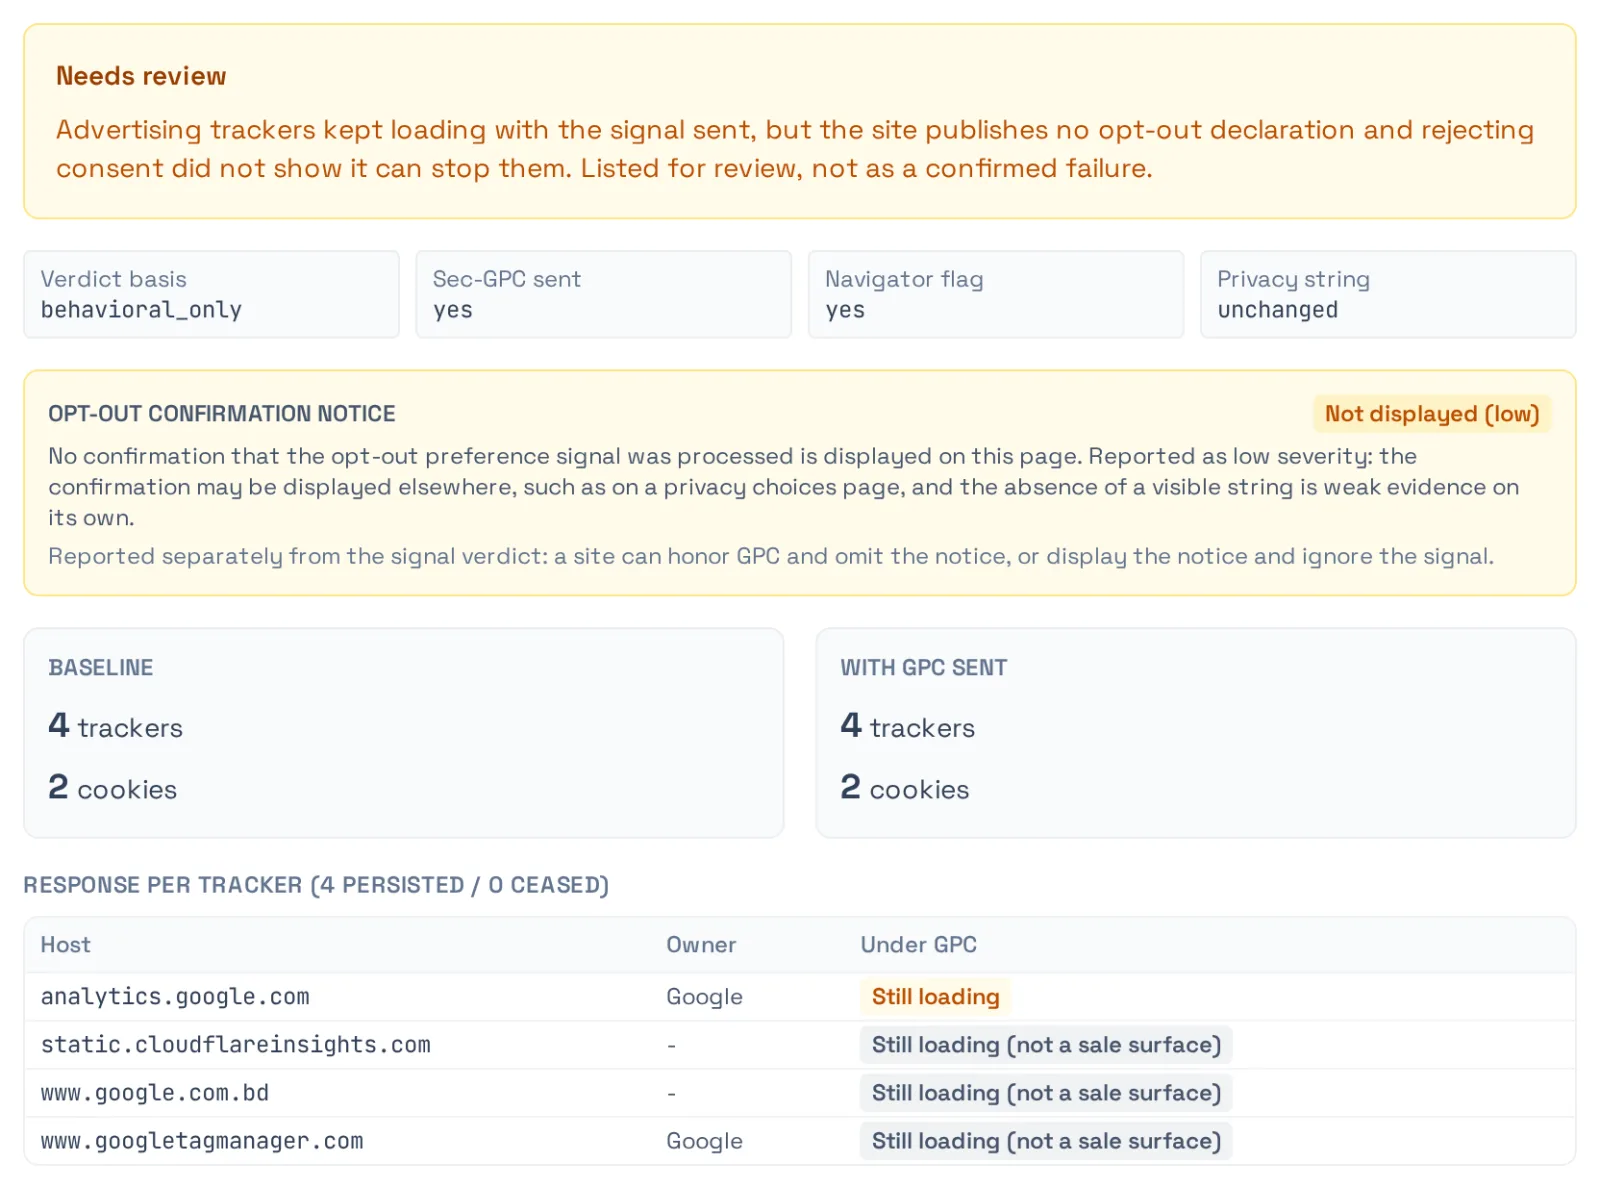Select the www.google.com.bd host cell
1600x1187 pixels.
pos(155,1093)
